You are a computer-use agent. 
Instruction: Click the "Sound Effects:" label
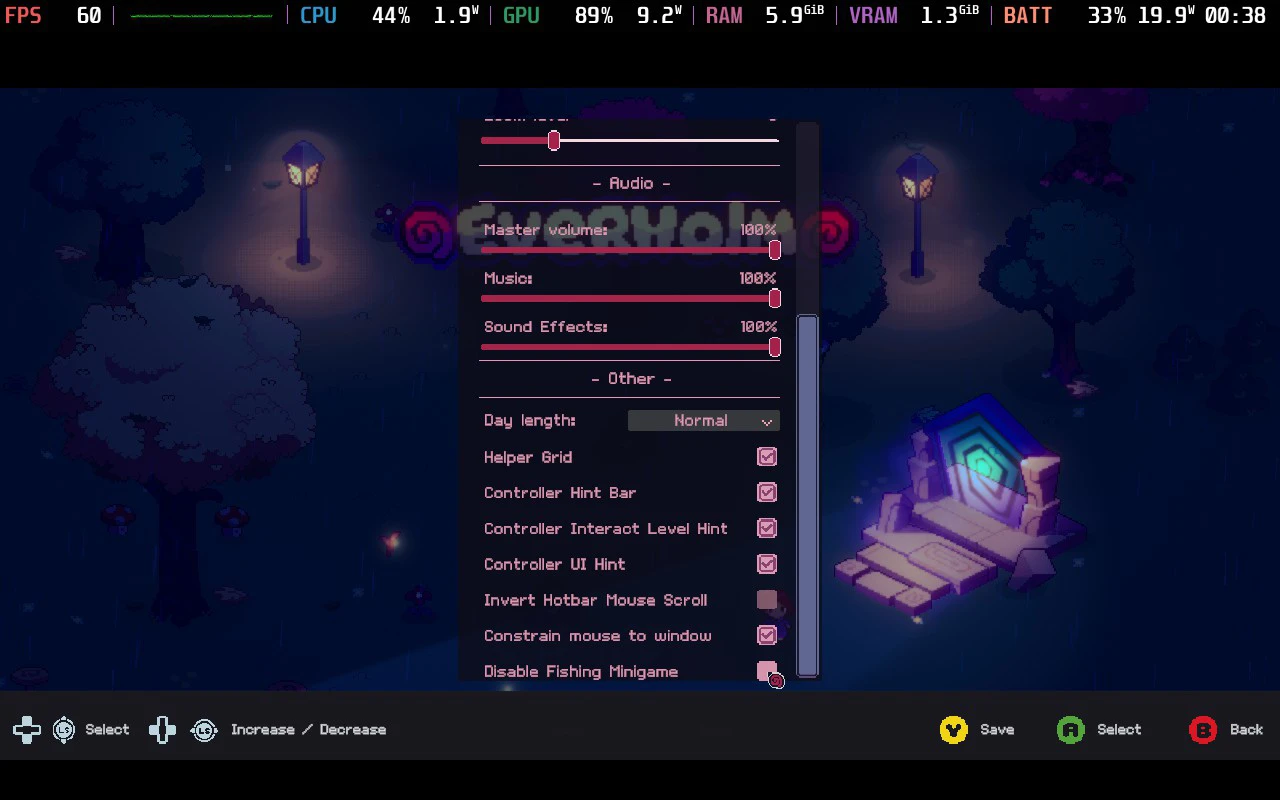(x=546, y=327)
